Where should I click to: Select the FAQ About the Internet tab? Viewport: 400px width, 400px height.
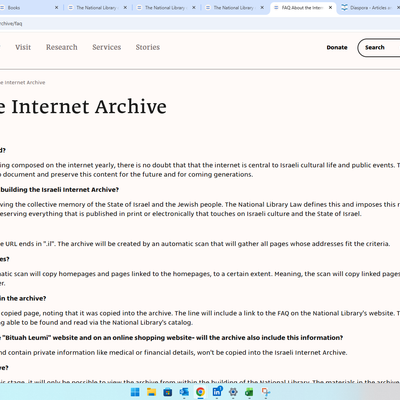[x=303, y=7]
